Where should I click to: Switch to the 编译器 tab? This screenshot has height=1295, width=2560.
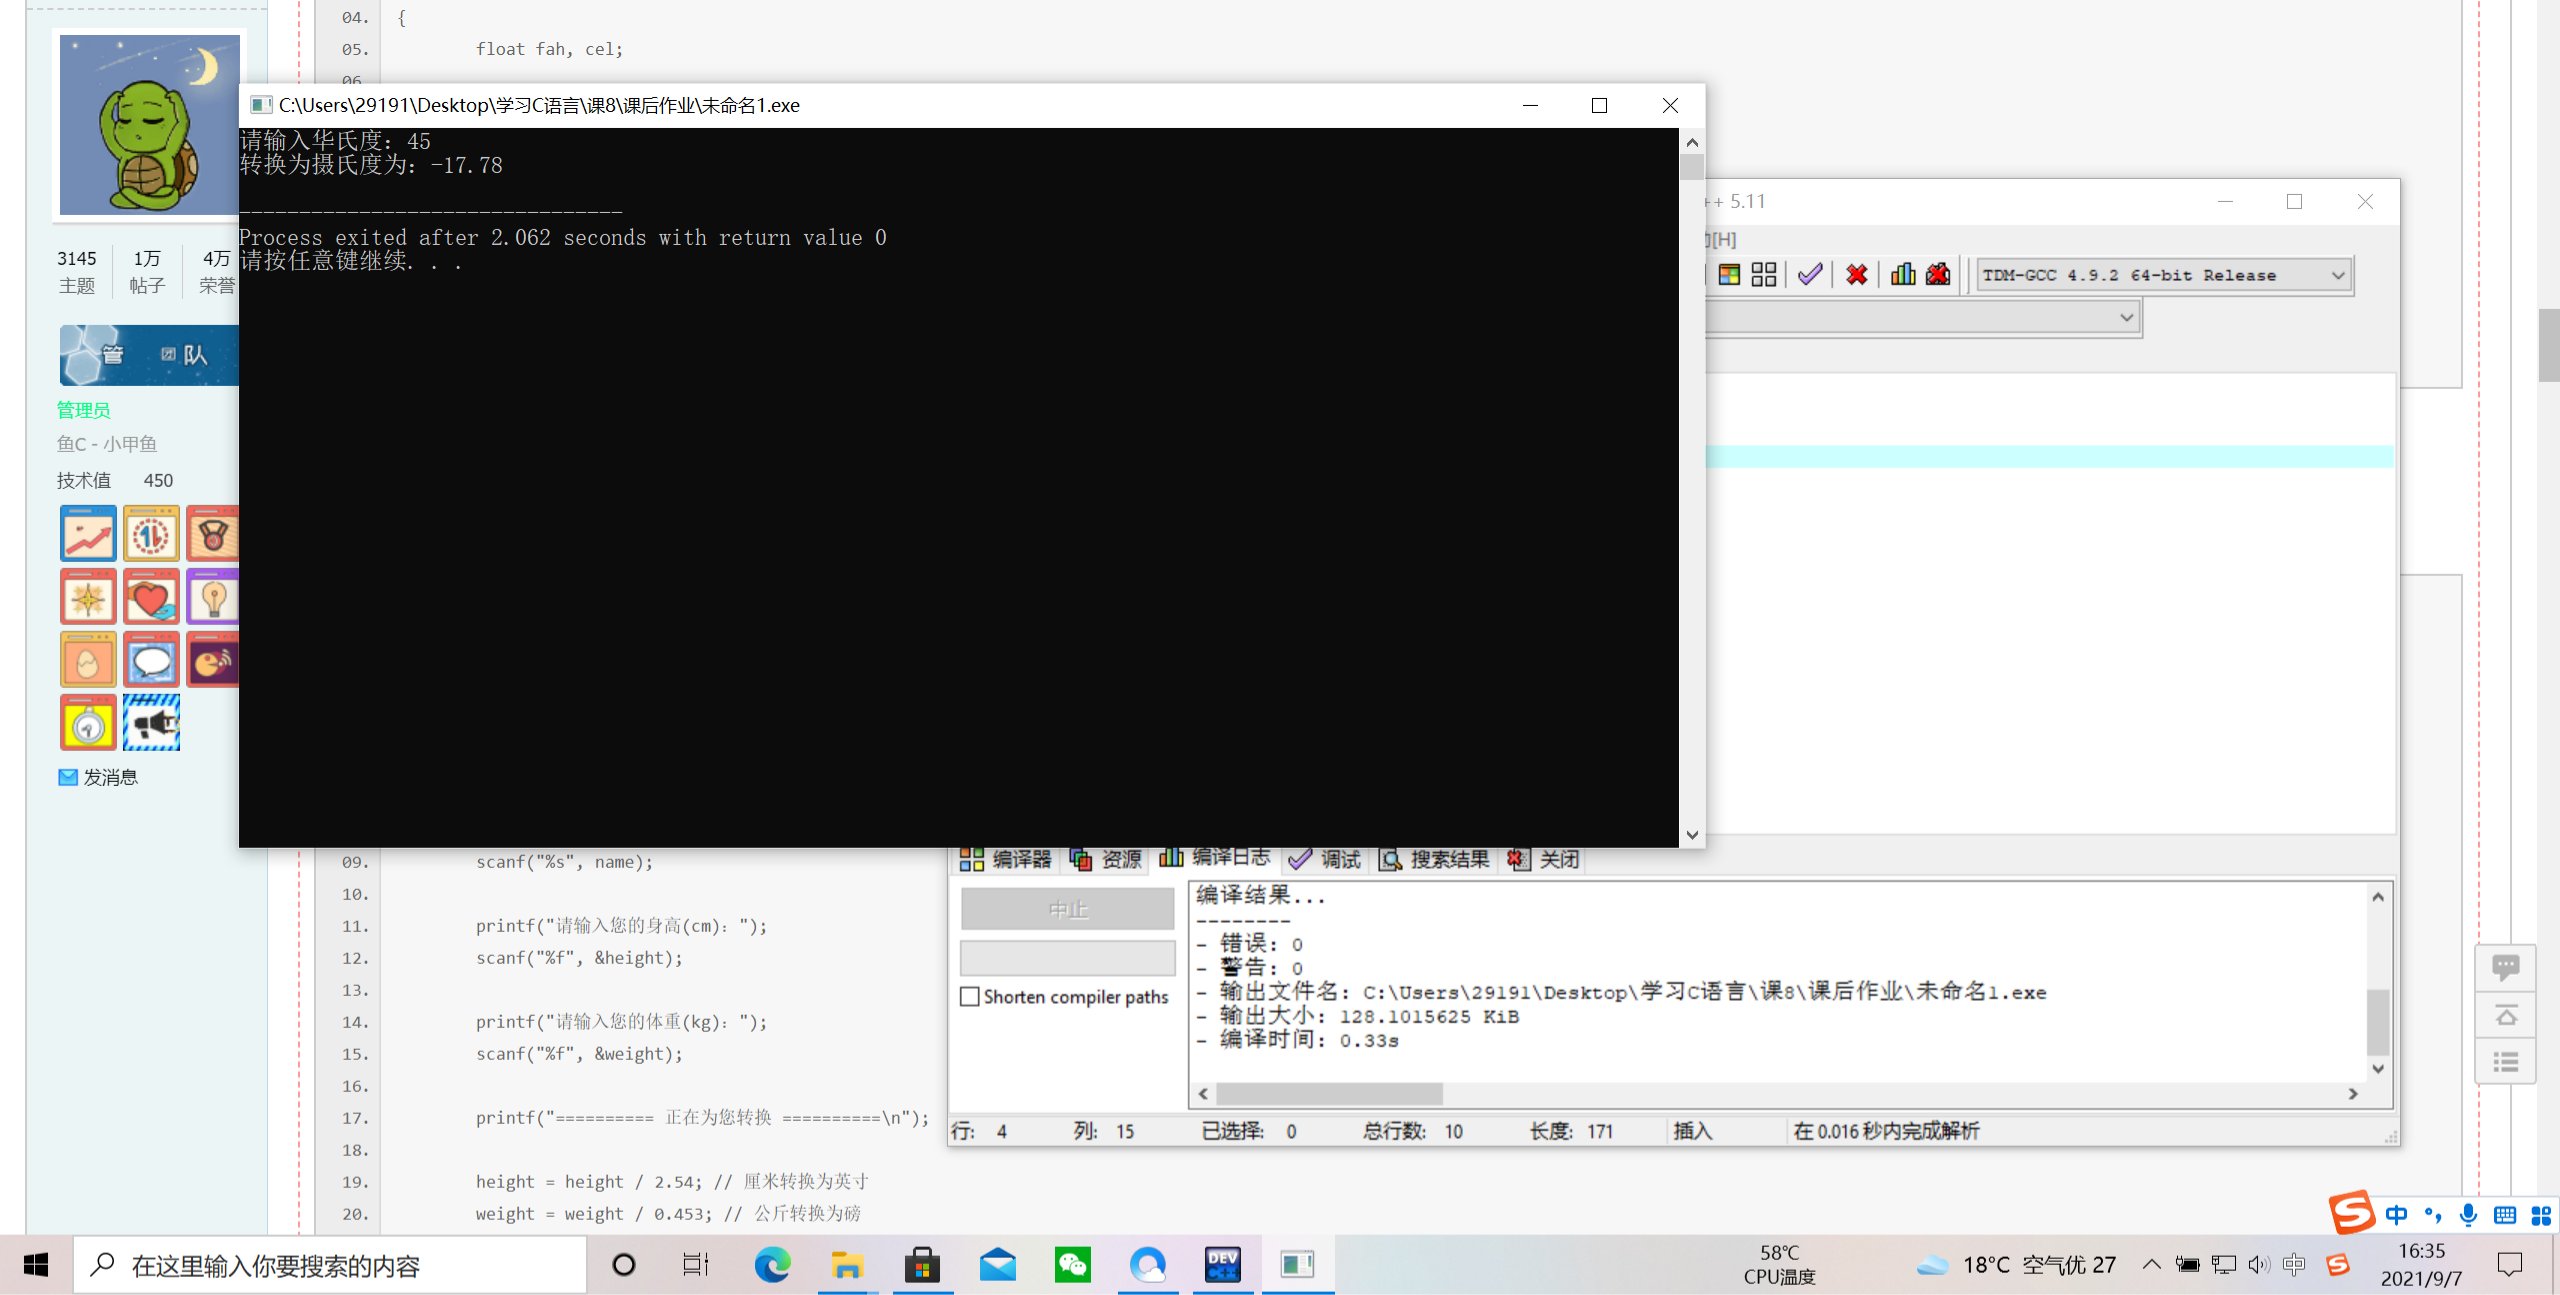point(1006,859)
